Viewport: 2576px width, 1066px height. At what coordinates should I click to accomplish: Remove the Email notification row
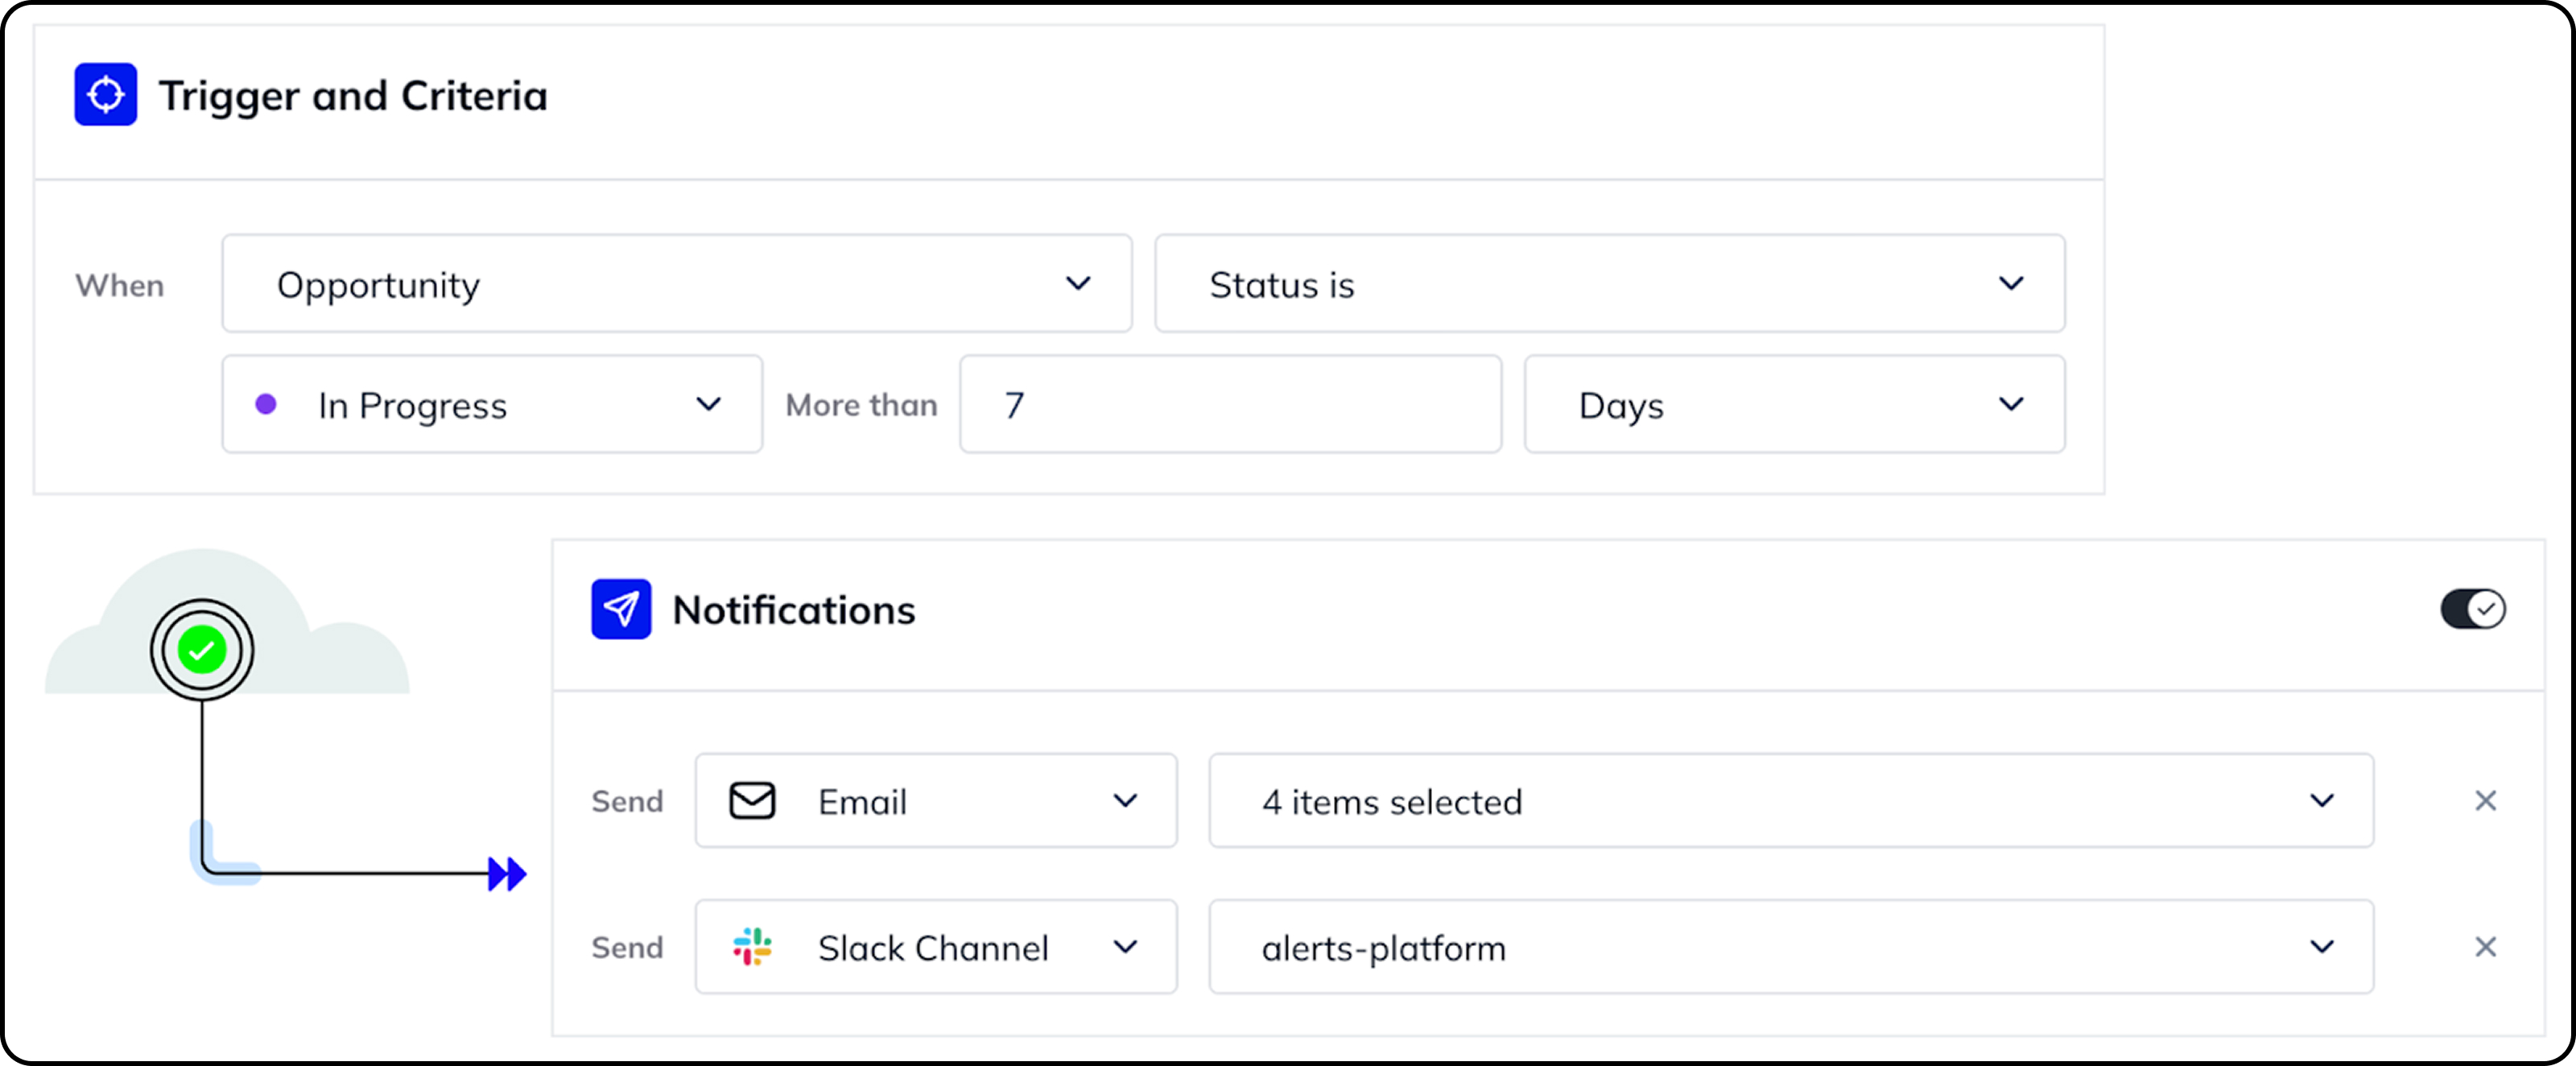click(x=2486, y=800)
